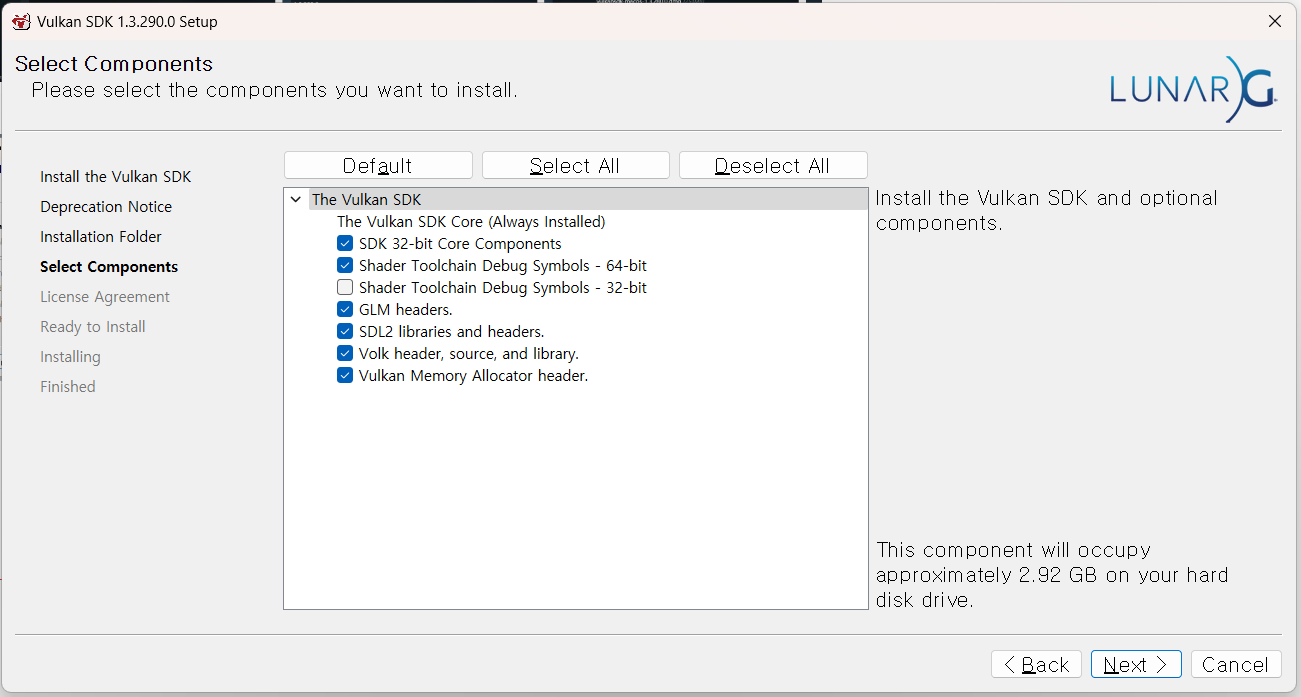Toggle the GLM headers checkbox

pos(345,309)
